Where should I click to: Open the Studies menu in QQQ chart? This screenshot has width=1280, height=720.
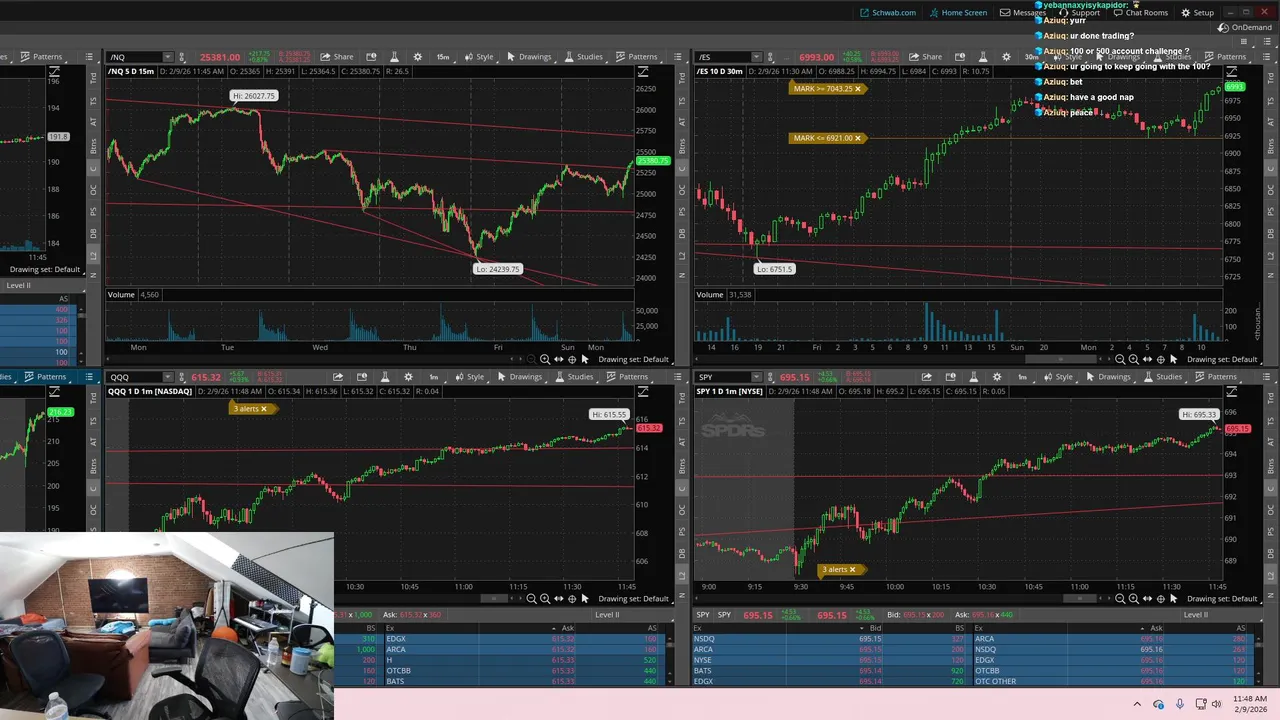coord(574,377)
